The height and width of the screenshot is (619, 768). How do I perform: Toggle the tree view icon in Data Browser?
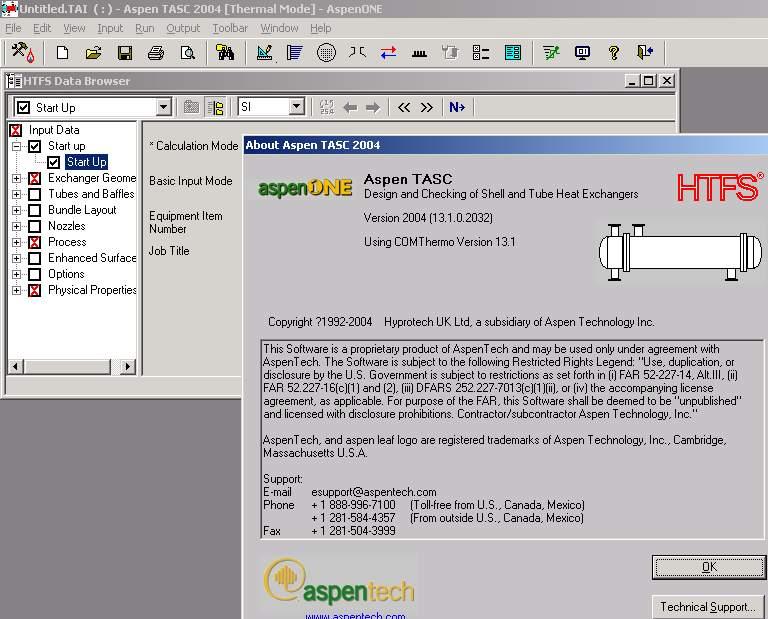pyautogui.click(x=216, y=107)
